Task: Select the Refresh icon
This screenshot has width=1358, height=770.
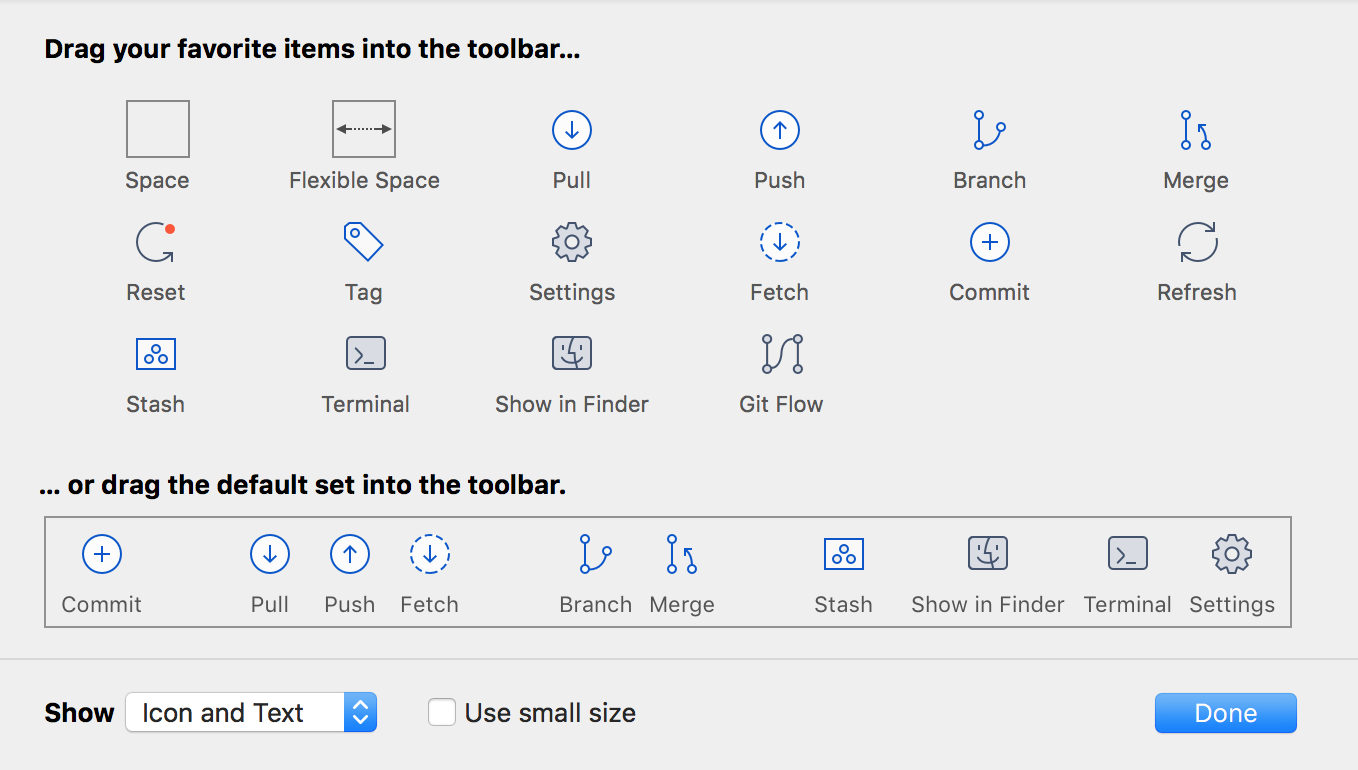Action: 1196,241
